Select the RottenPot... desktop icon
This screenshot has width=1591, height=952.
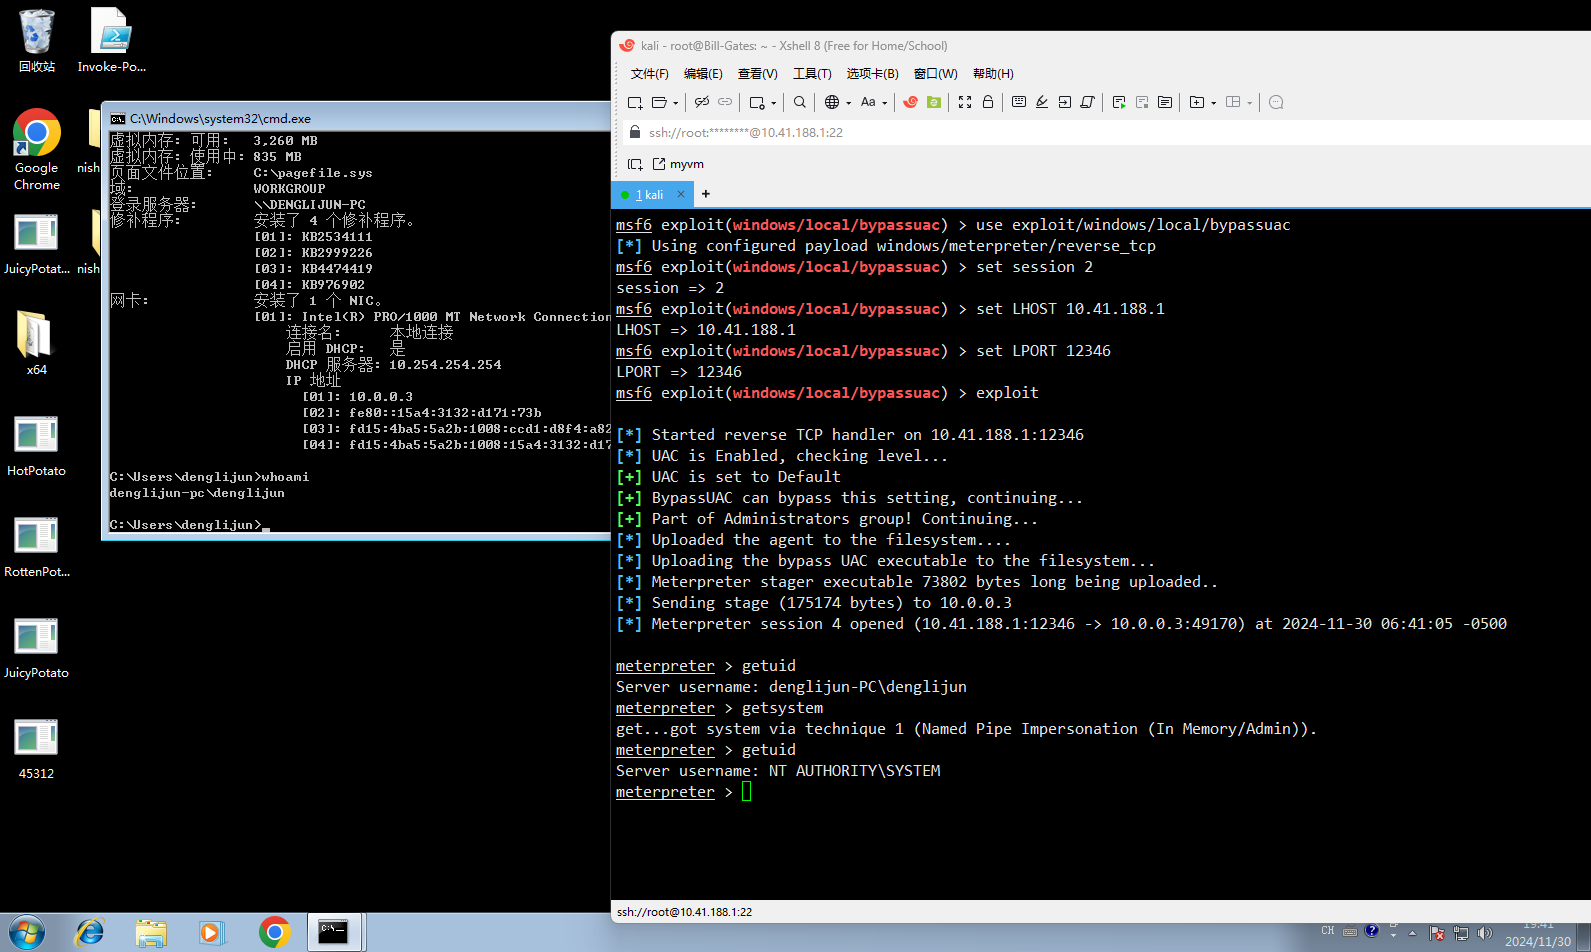pyautogui.click(x=37, y=546)
